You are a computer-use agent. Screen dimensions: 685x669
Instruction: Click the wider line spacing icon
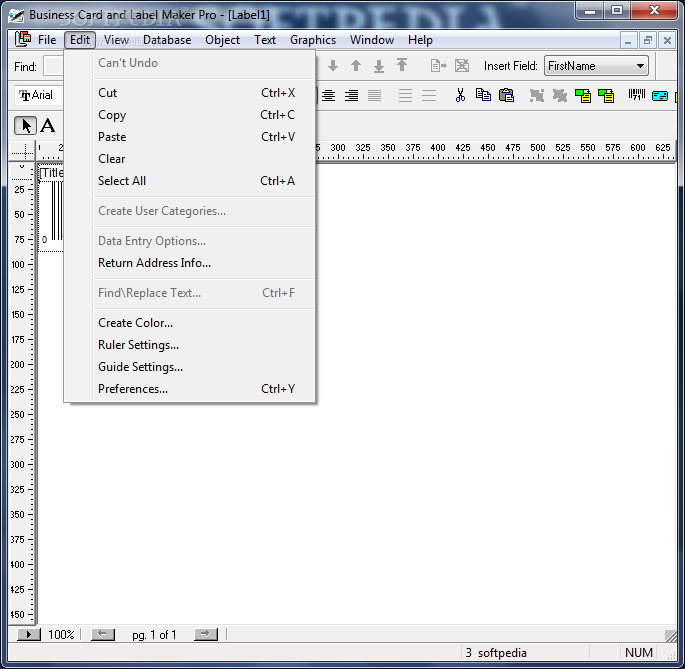point(429,95)
